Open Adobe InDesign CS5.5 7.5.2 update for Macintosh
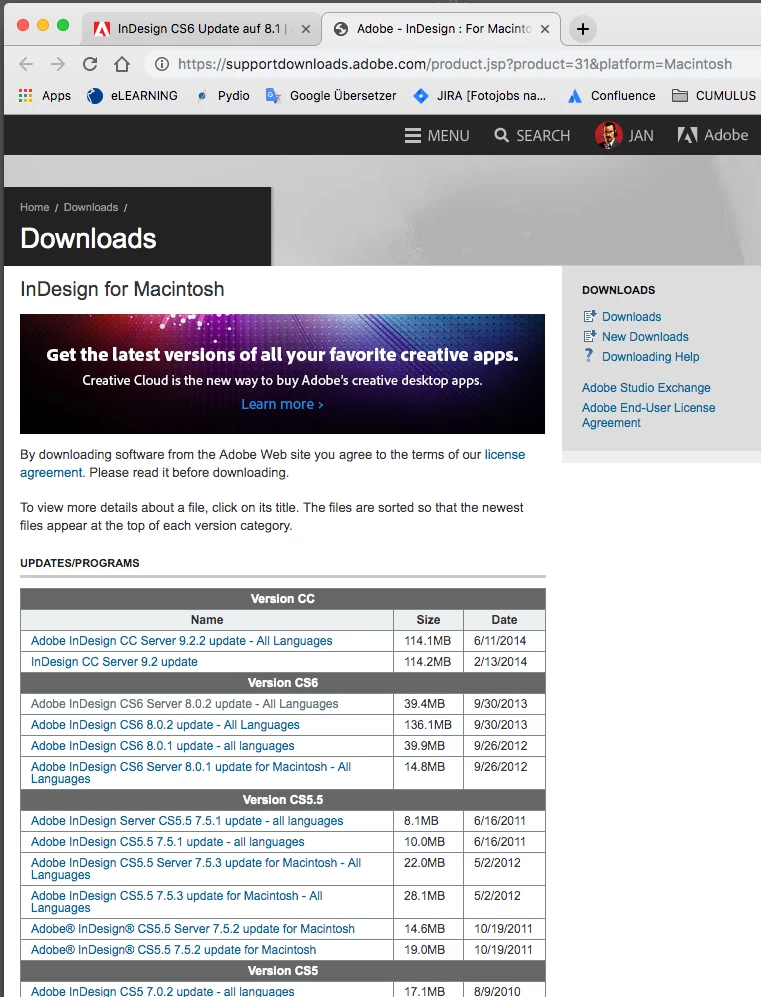761x997 pixels. point(173,950)
